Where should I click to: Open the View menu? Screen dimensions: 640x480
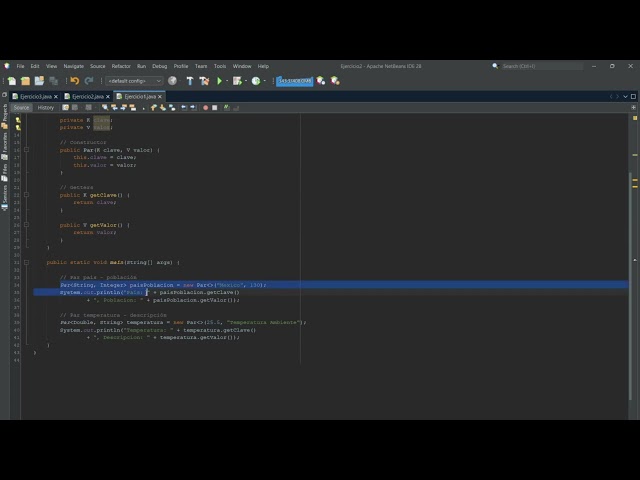click(51, 66)
